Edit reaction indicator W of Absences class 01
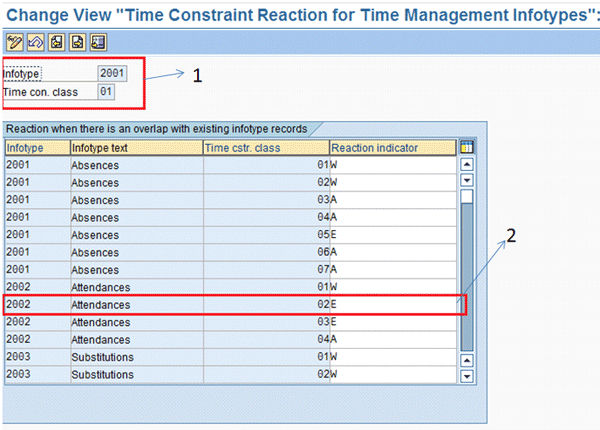 pyautogui.click(x=393, y=165)
